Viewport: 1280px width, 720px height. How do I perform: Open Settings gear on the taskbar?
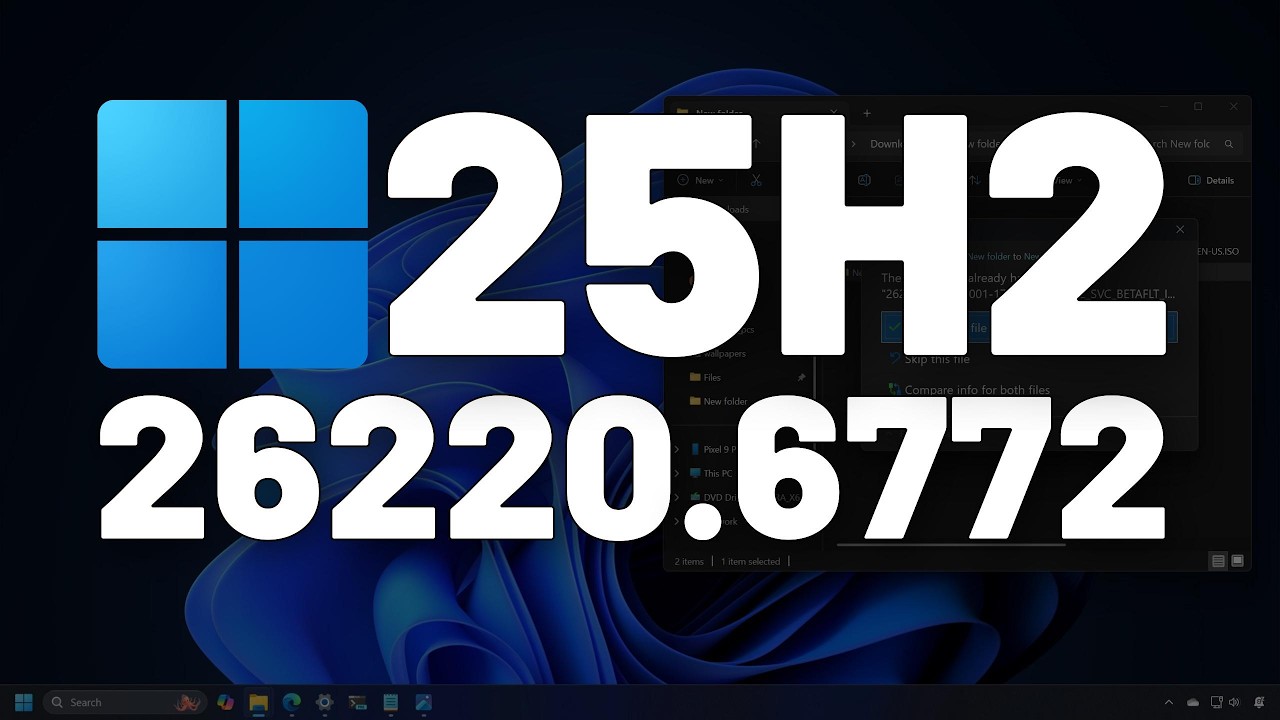[324, 702]
